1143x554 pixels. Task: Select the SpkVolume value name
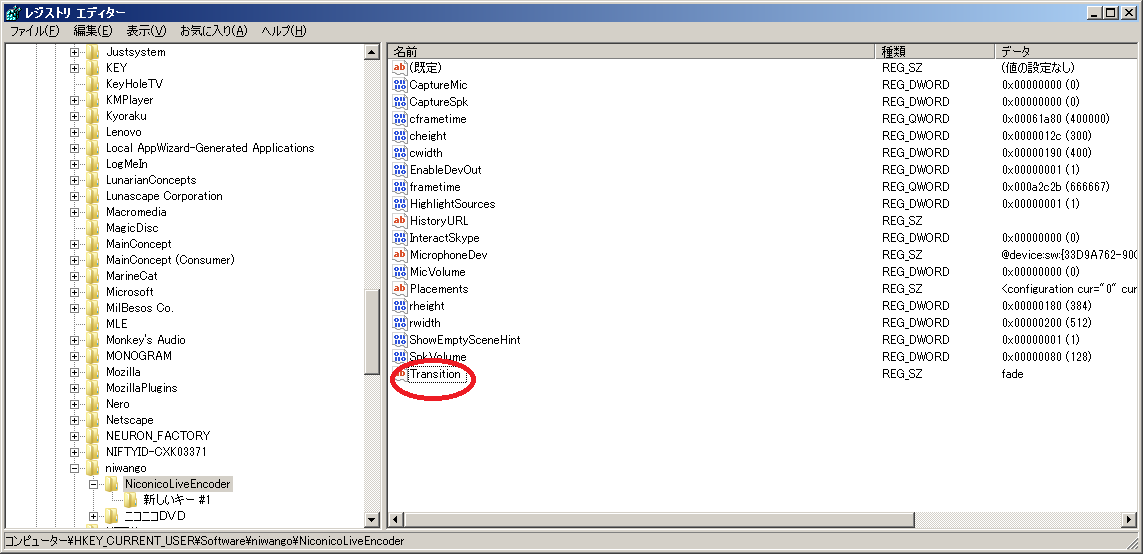click(x=438, y=356)
